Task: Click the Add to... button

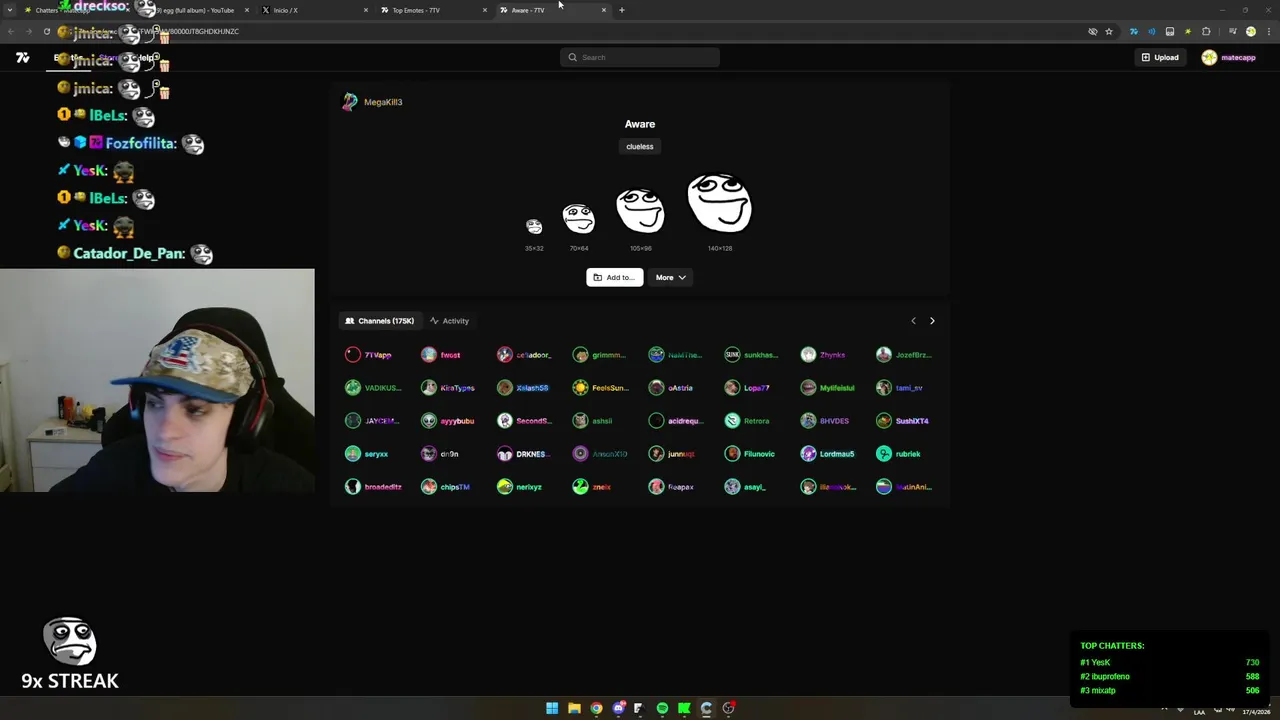Action: (614, 277)
